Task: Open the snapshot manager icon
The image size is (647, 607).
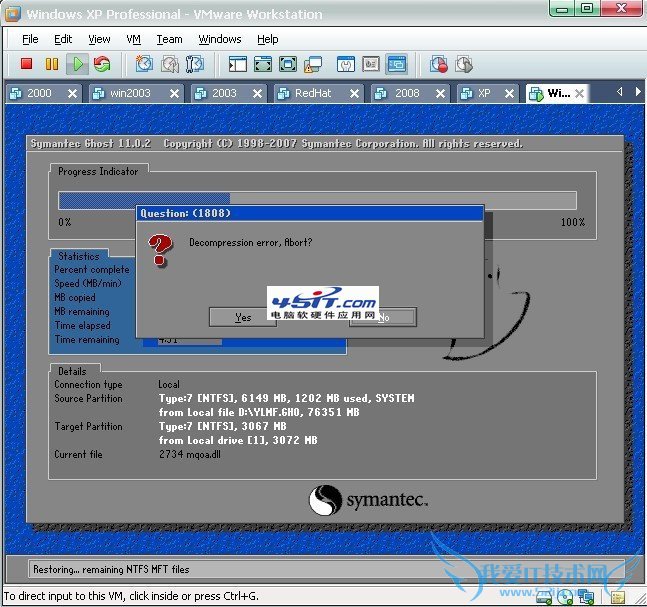Action: pos(195,64)
